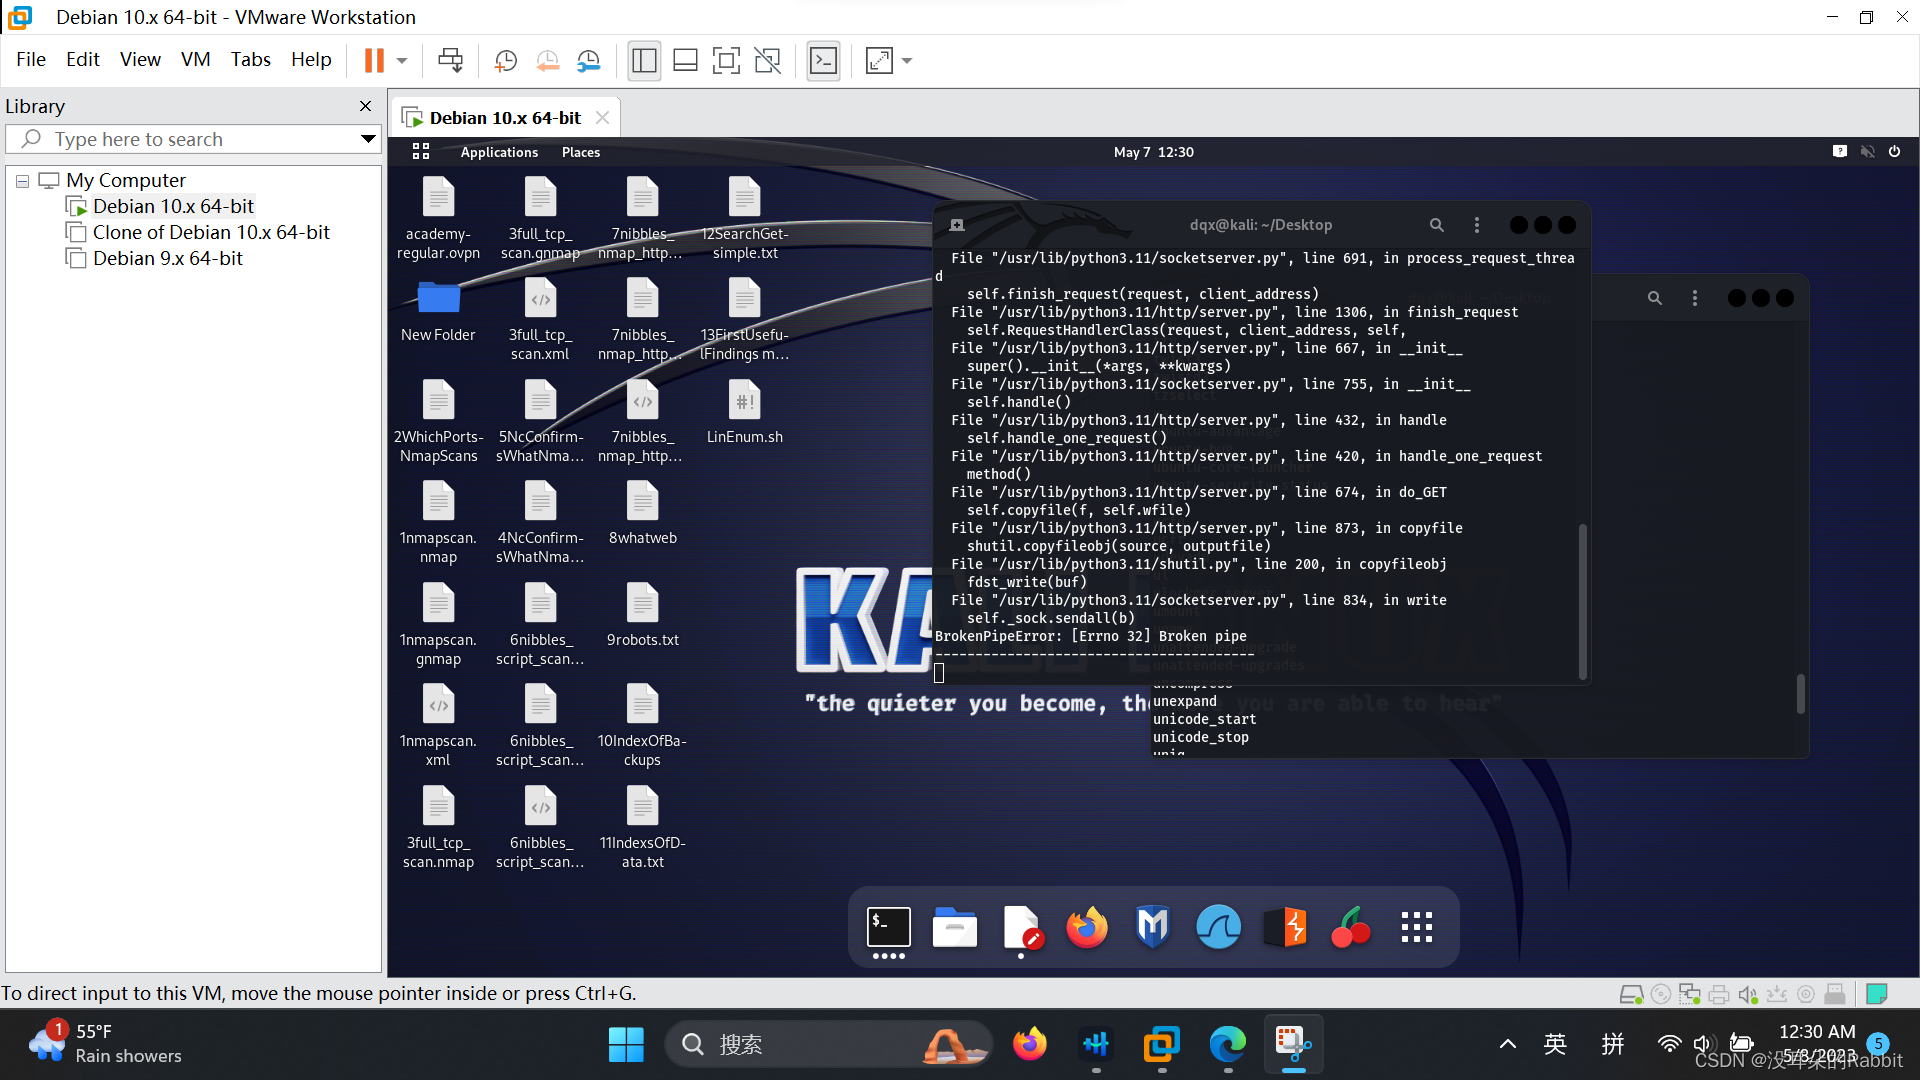The image size is (1920, 1080).
Task: Search in the background terminal window
Action: coord(1655,298)
